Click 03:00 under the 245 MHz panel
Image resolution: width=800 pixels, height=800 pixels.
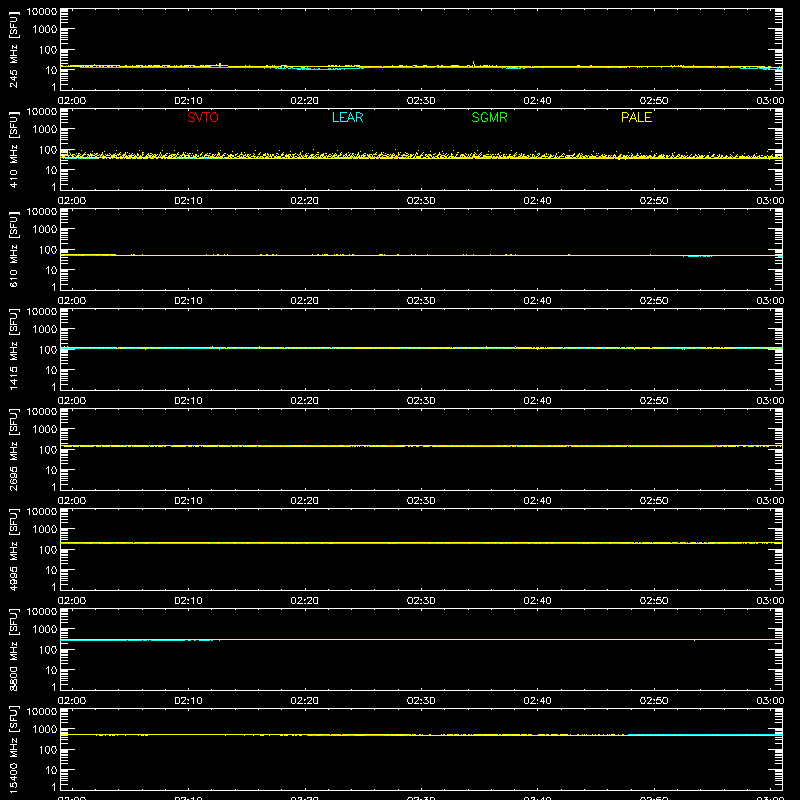point(770,101)
